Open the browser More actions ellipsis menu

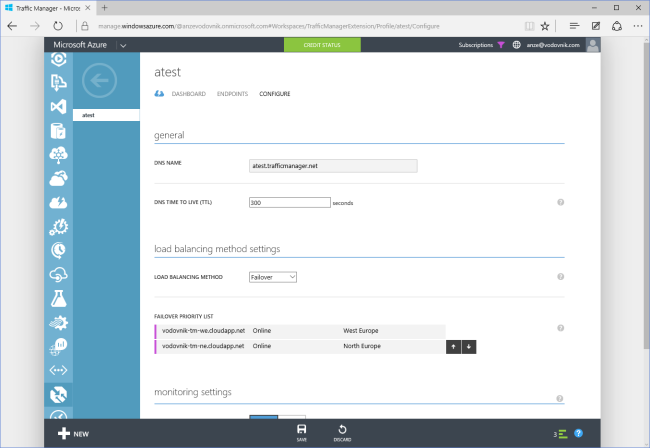[x=638, y=26]
